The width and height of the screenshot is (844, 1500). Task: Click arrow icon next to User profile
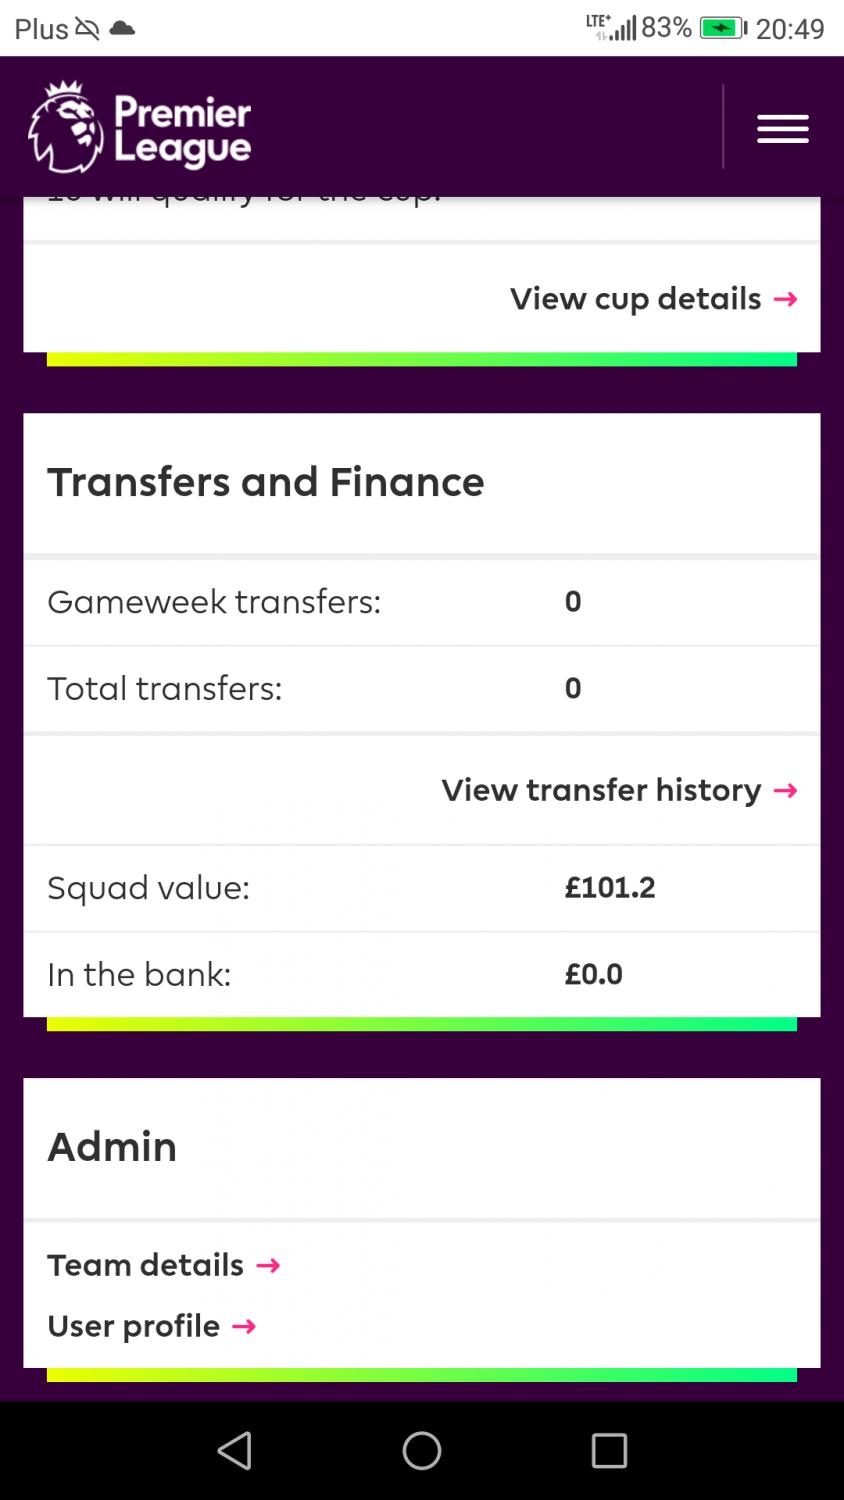pos(244,1327)
